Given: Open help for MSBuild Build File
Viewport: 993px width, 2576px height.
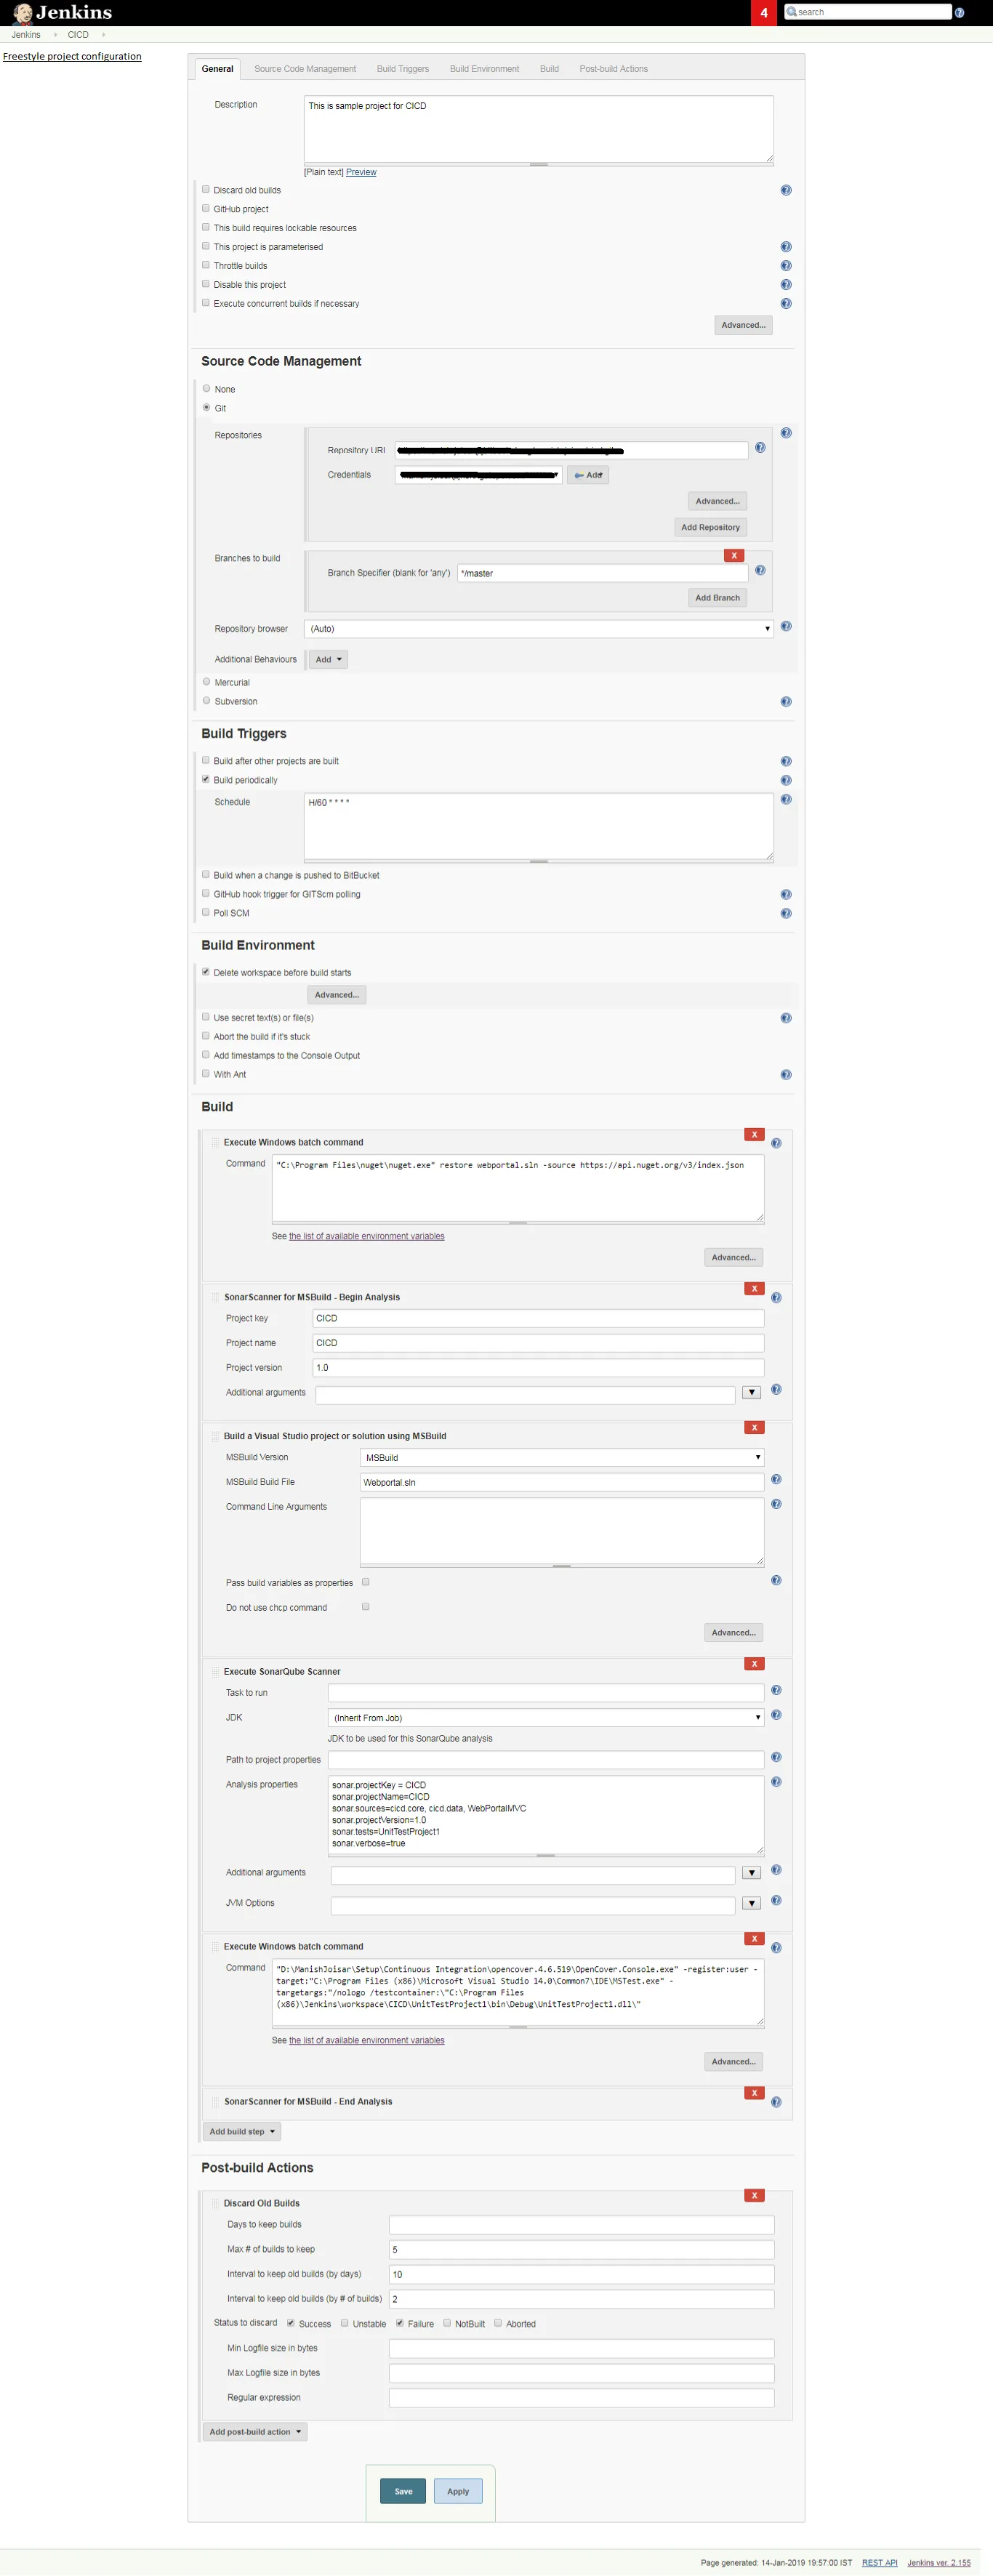Looking at the screenshot, I should (776, 1480).
